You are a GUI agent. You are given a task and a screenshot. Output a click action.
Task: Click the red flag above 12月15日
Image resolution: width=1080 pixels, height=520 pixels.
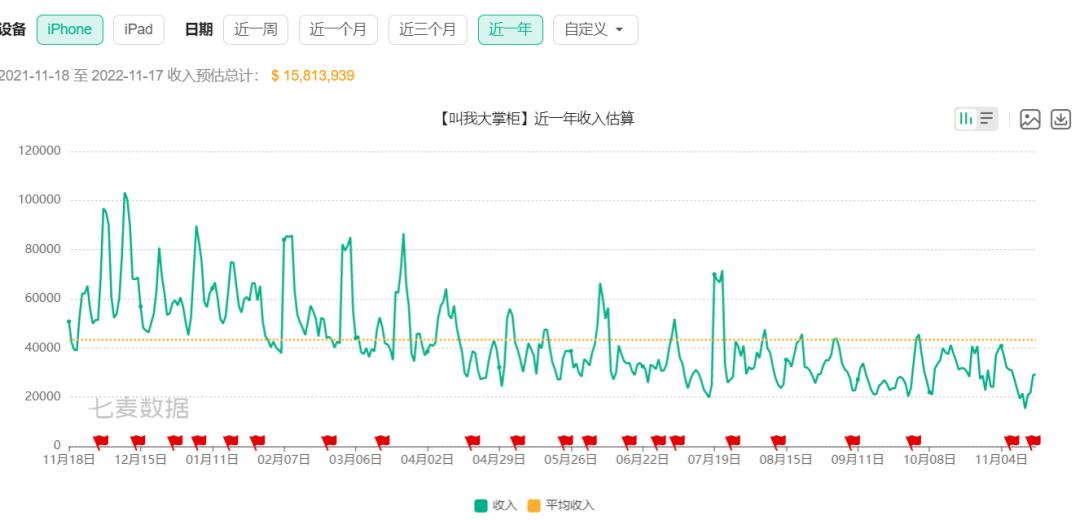pos(137,441)
